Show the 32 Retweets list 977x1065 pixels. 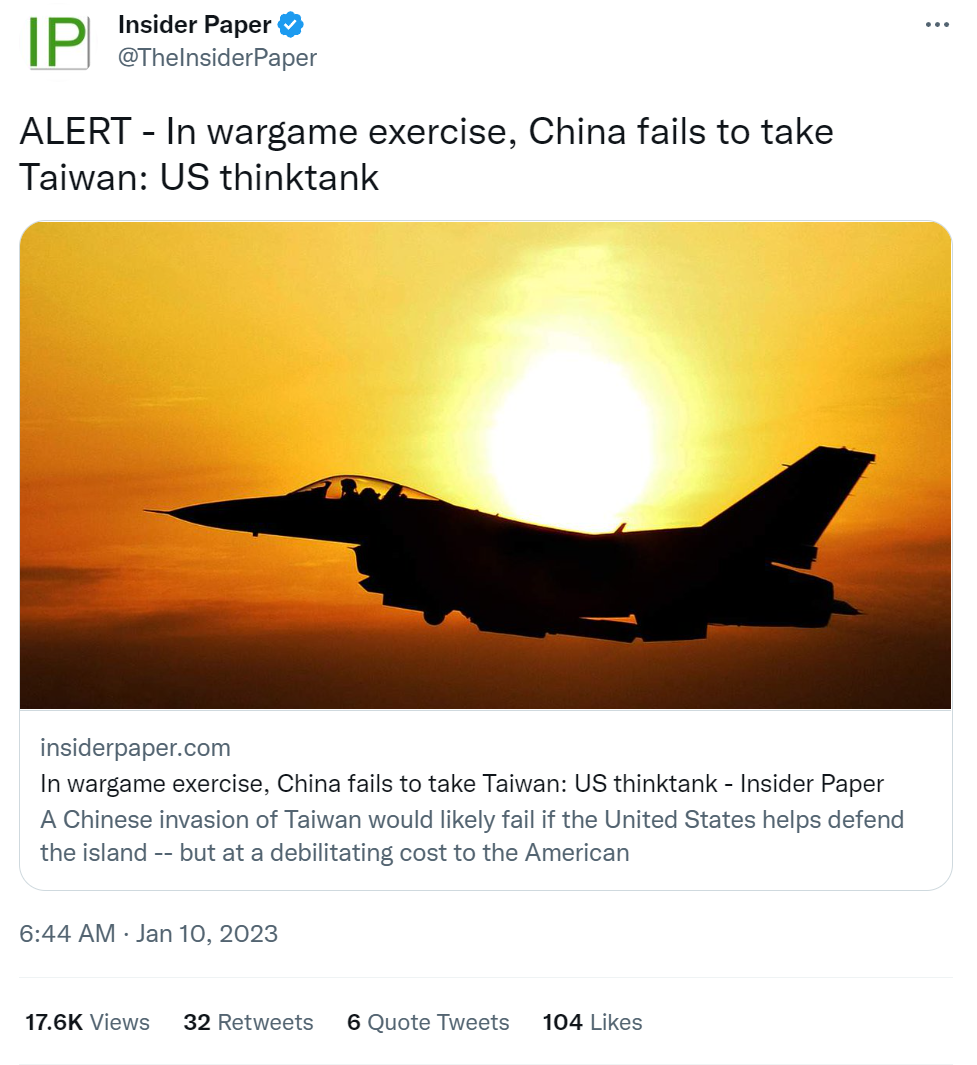pos(249,1022)
